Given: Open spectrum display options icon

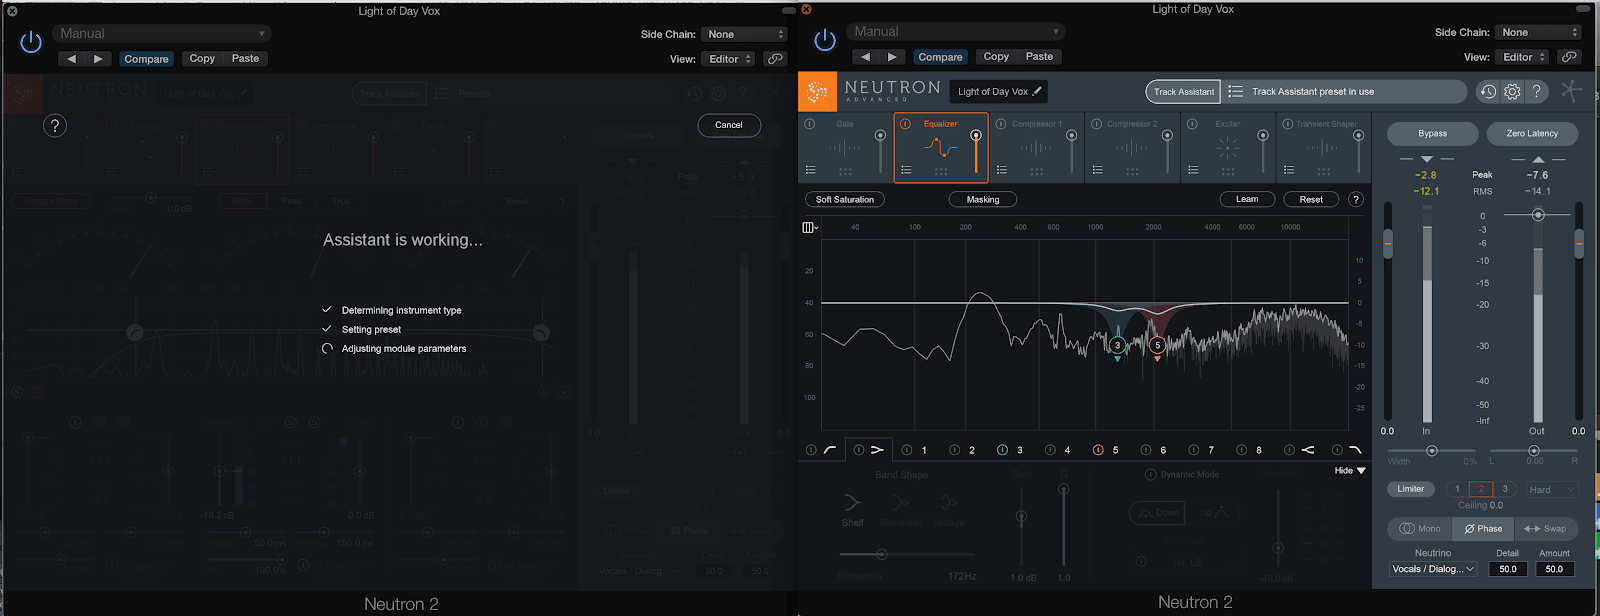Looking at the screenshot, I should coord(810,227).
